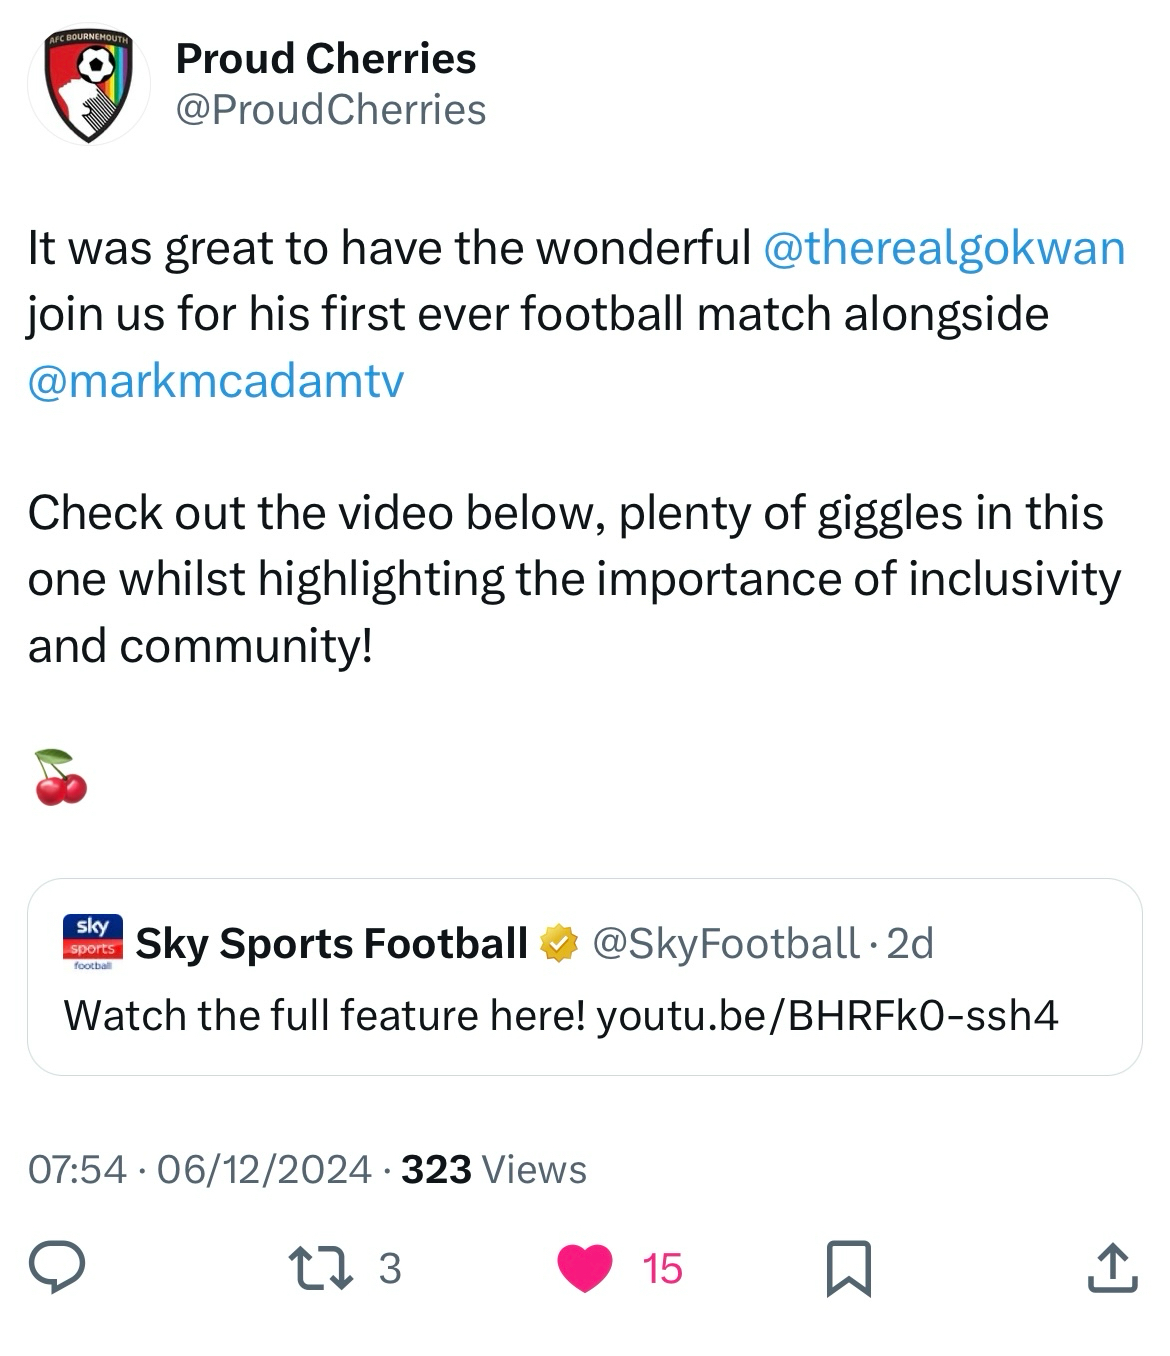Tap the Sky Sports Football logo

tap(92, 942)
